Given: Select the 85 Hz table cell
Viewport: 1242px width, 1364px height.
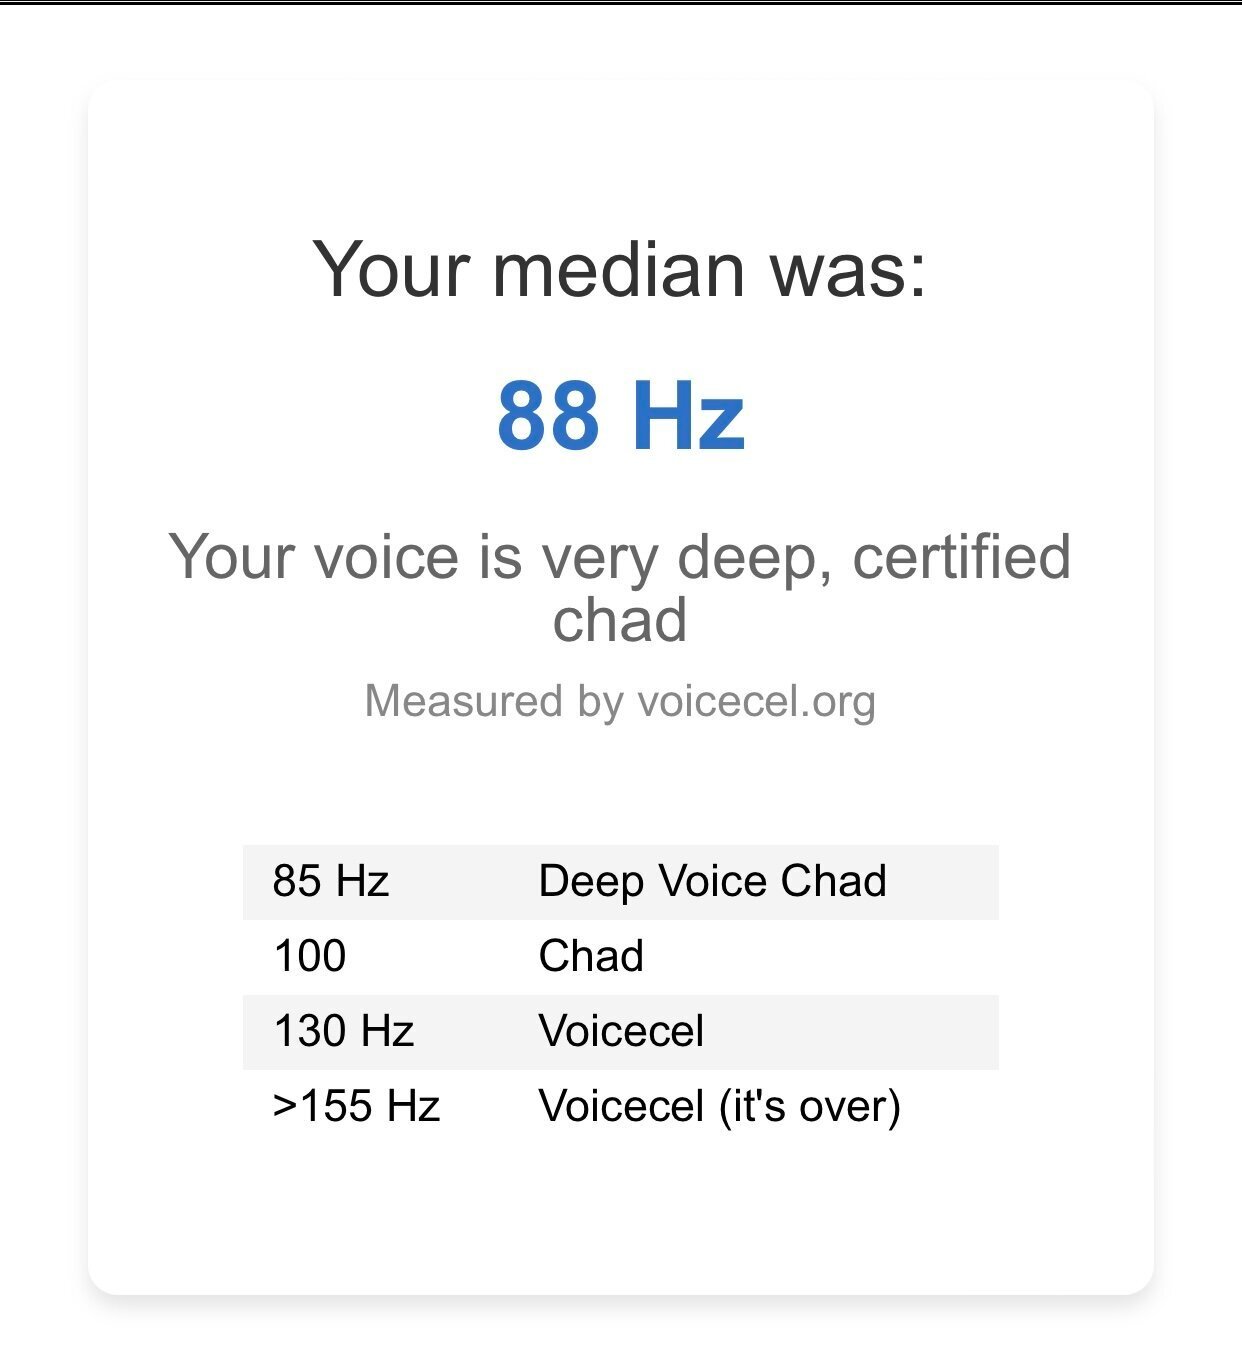Looking at the screenshot, I should point(330,882).
